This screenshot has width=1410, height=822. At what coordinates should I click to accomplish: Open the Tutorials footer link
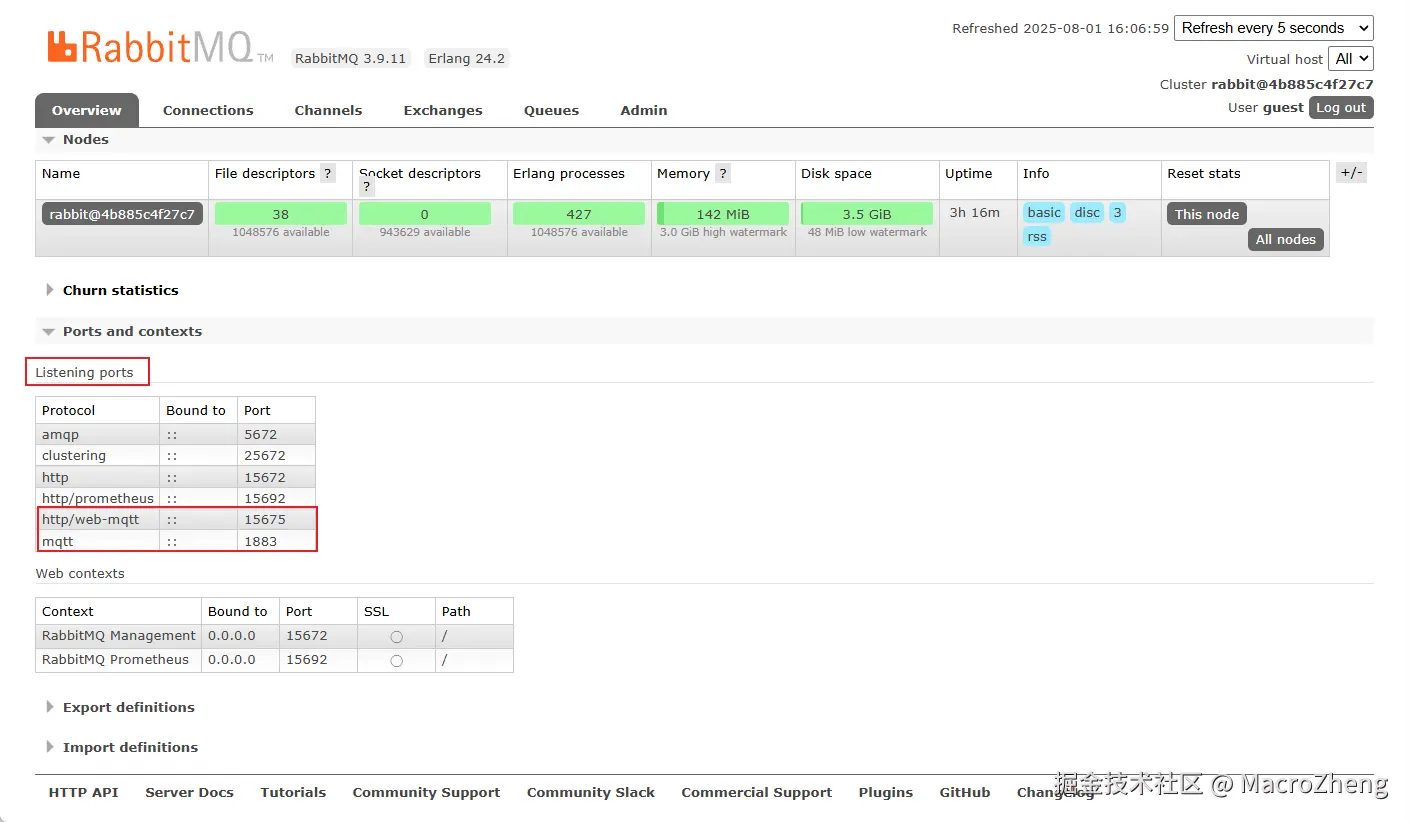(x=293, y=792)
